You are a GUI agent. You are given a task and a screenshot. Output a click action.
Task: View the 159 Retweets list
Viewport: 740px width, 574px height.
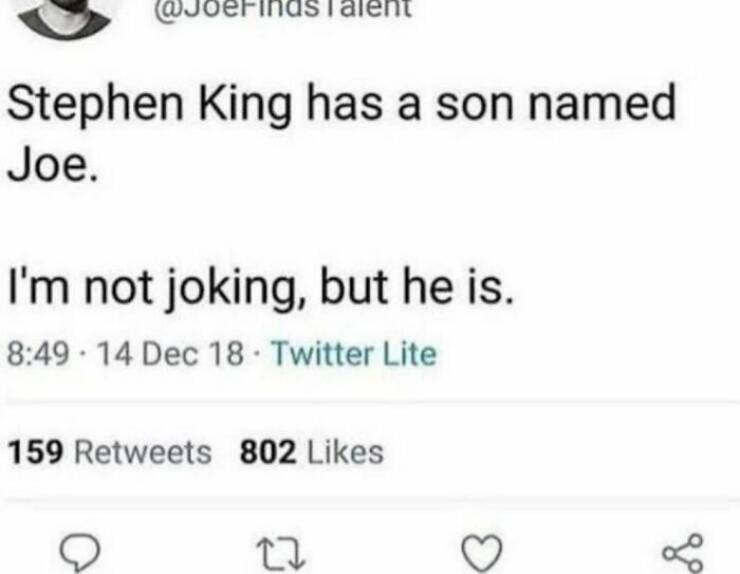[110, 452]
